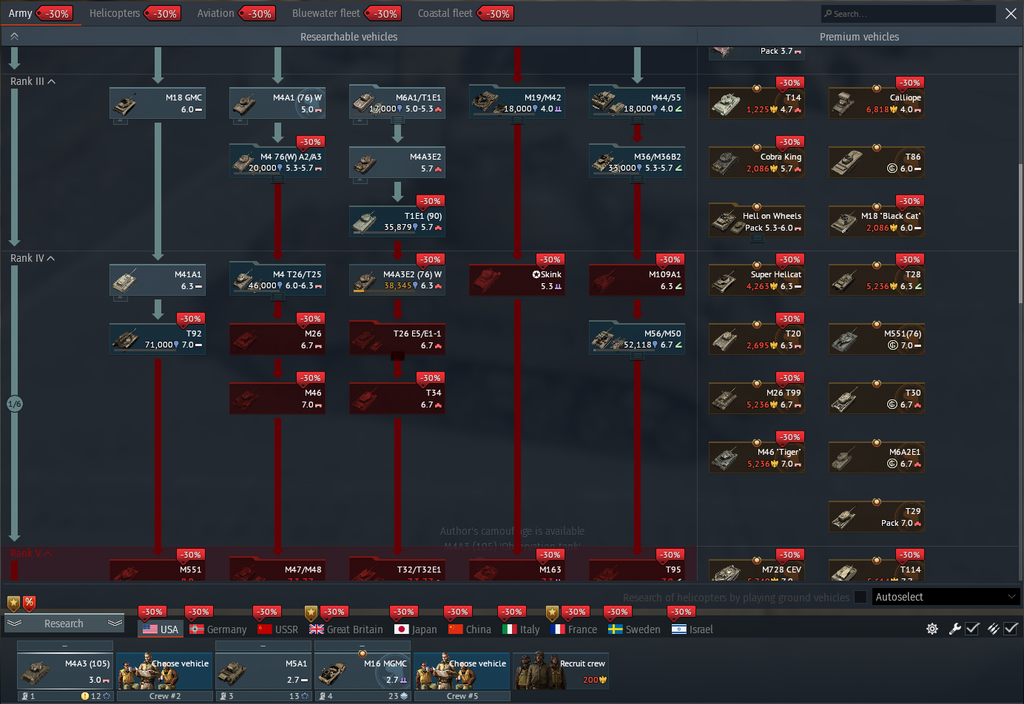Expand the M44/55 vehicle group
This screenshot has height=704, width=1024.
637,103
